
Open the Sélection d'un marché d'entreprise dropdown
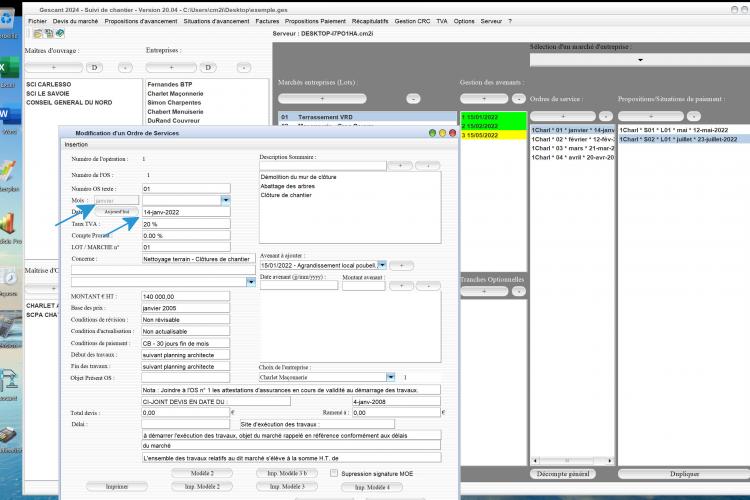point(640,60)
